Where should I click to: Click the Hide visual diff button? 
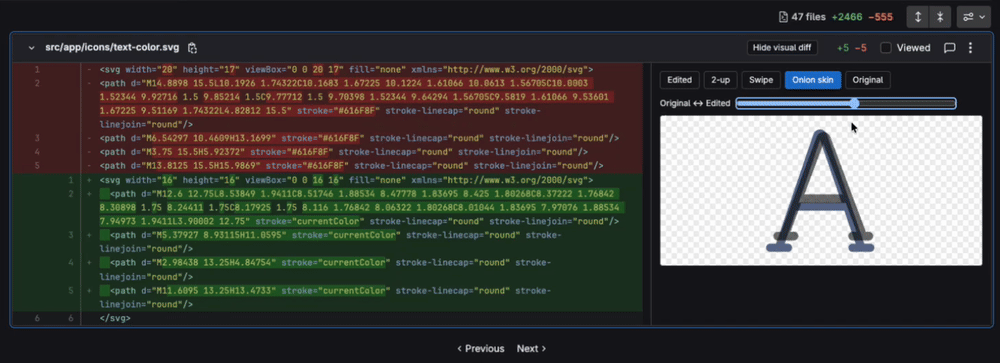(783, 48)
